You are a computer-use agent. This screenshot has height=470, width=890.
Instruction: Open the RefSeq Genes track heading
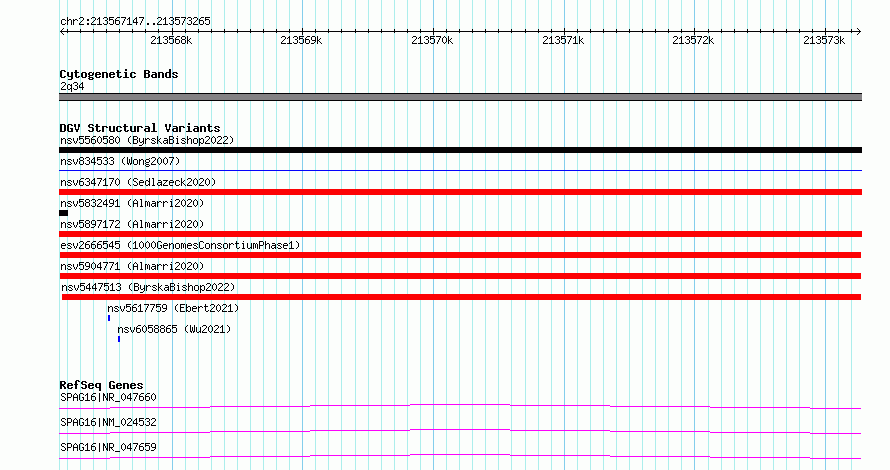[101, 385]
